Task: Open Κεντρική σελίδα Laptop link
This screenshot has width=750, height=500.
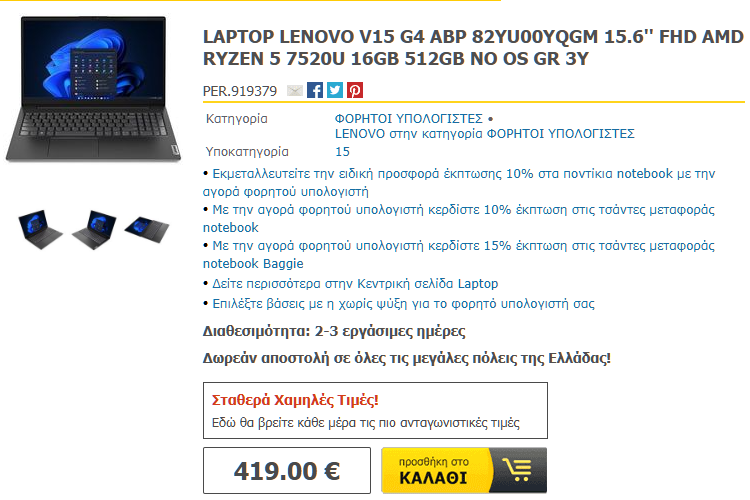Action: (355, 284)
